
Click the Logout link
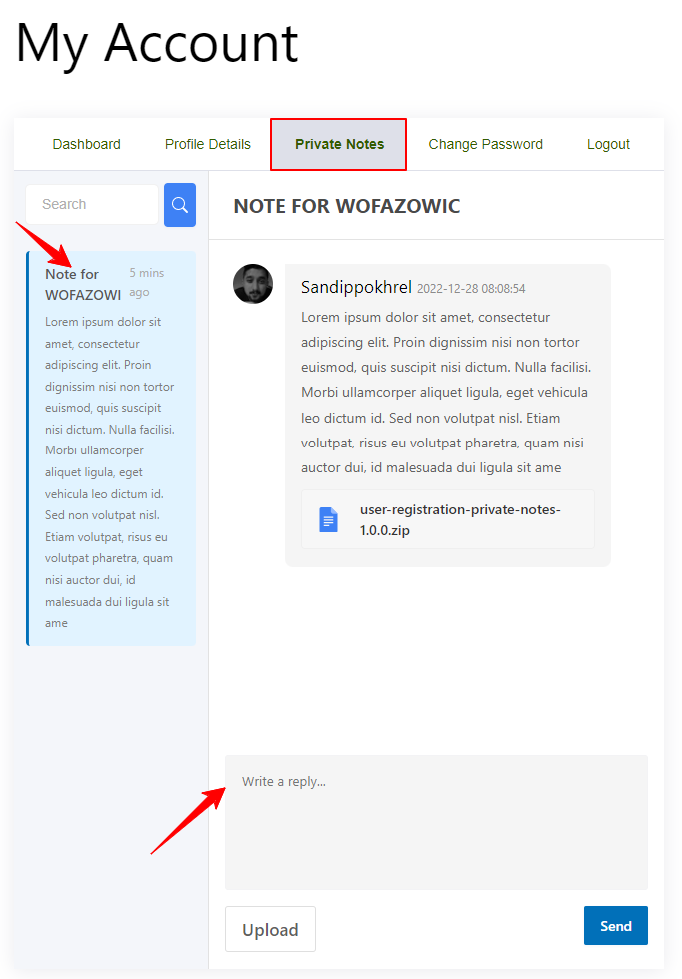[x=608, y=144]
